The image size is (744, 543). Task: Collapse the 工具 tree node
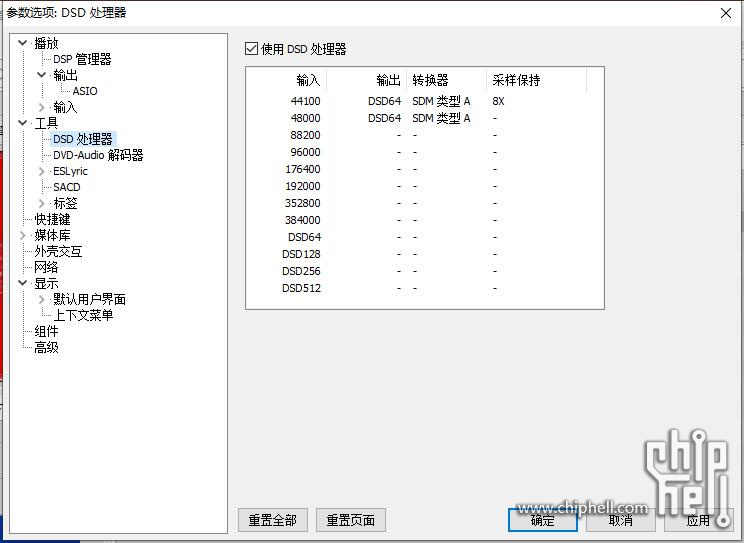22,123
